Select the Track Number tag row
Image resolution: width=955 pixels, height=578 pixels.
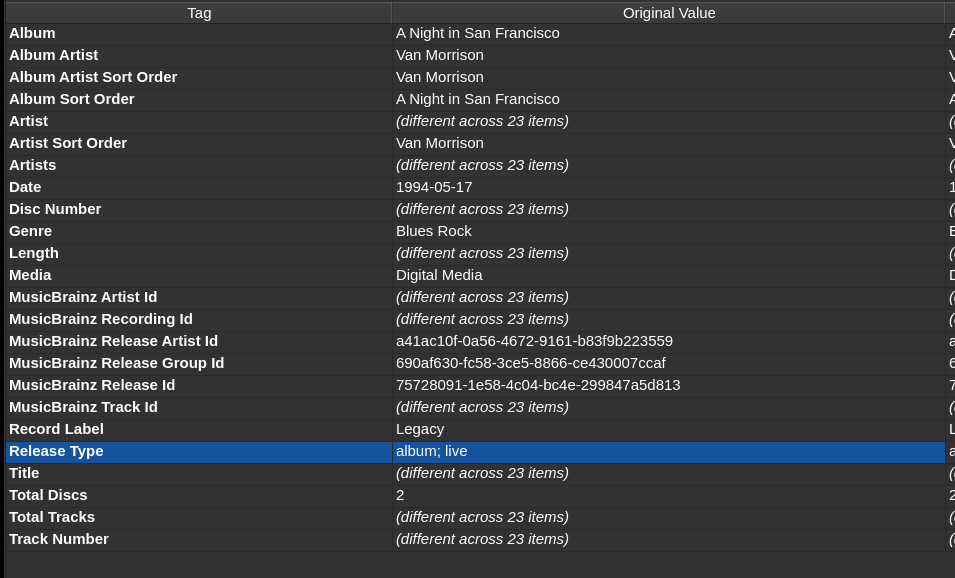59,539
